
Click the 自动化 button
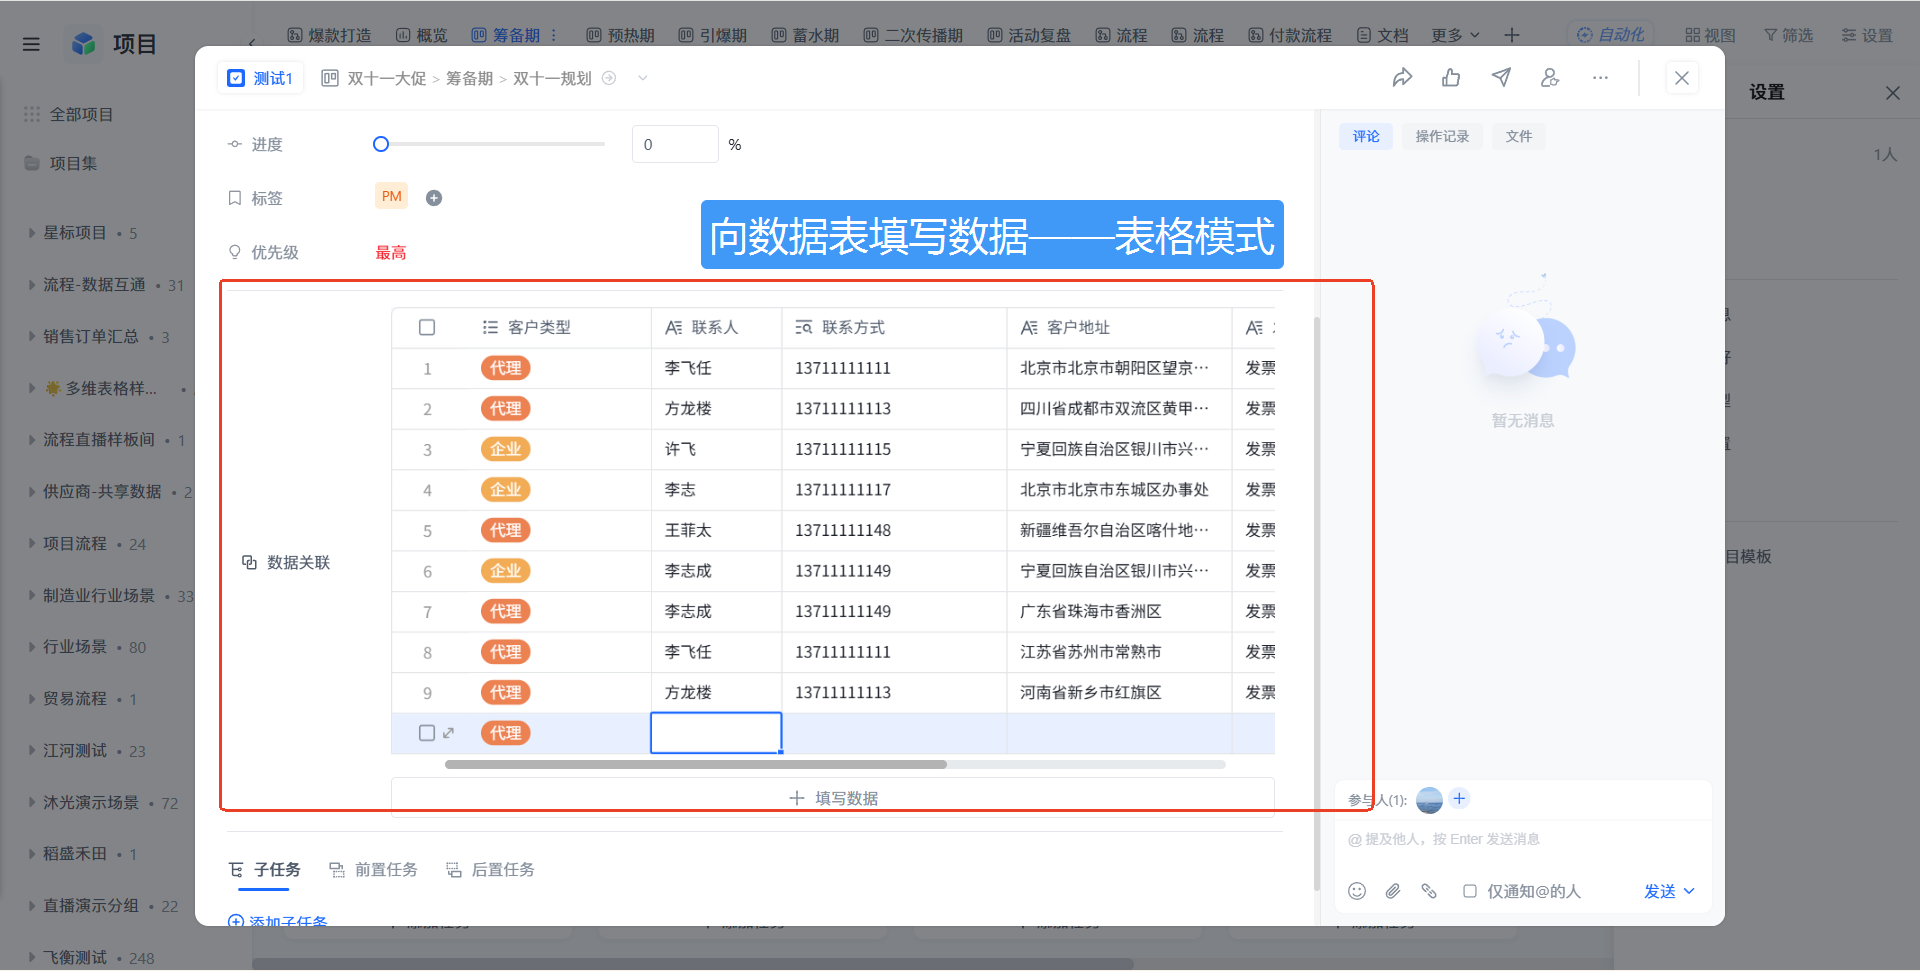point(1610,35)
